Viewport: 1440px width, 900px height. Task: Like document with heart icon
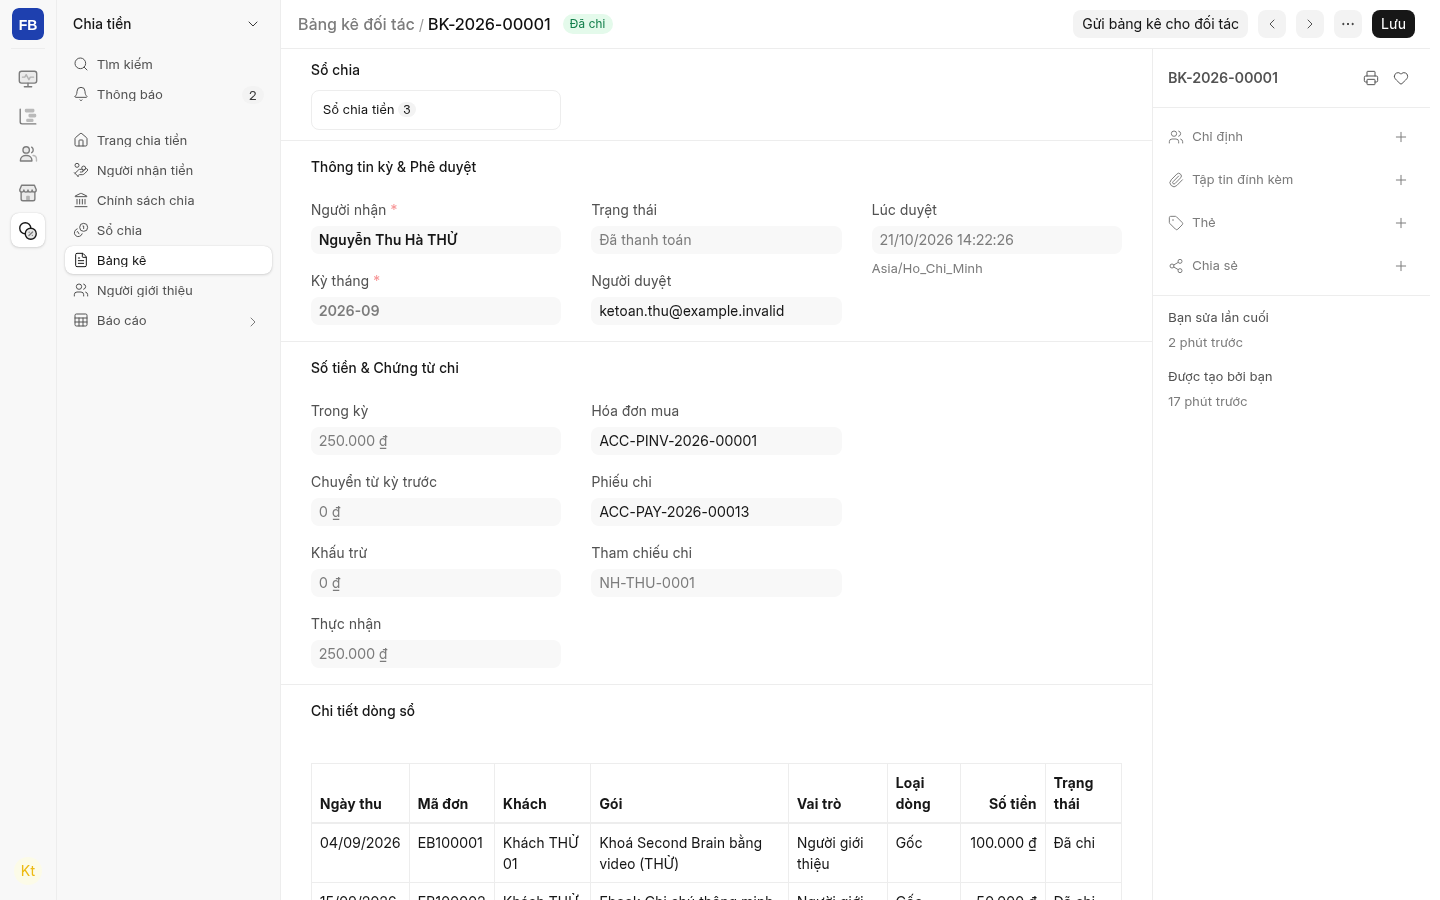pos(1401,78)
